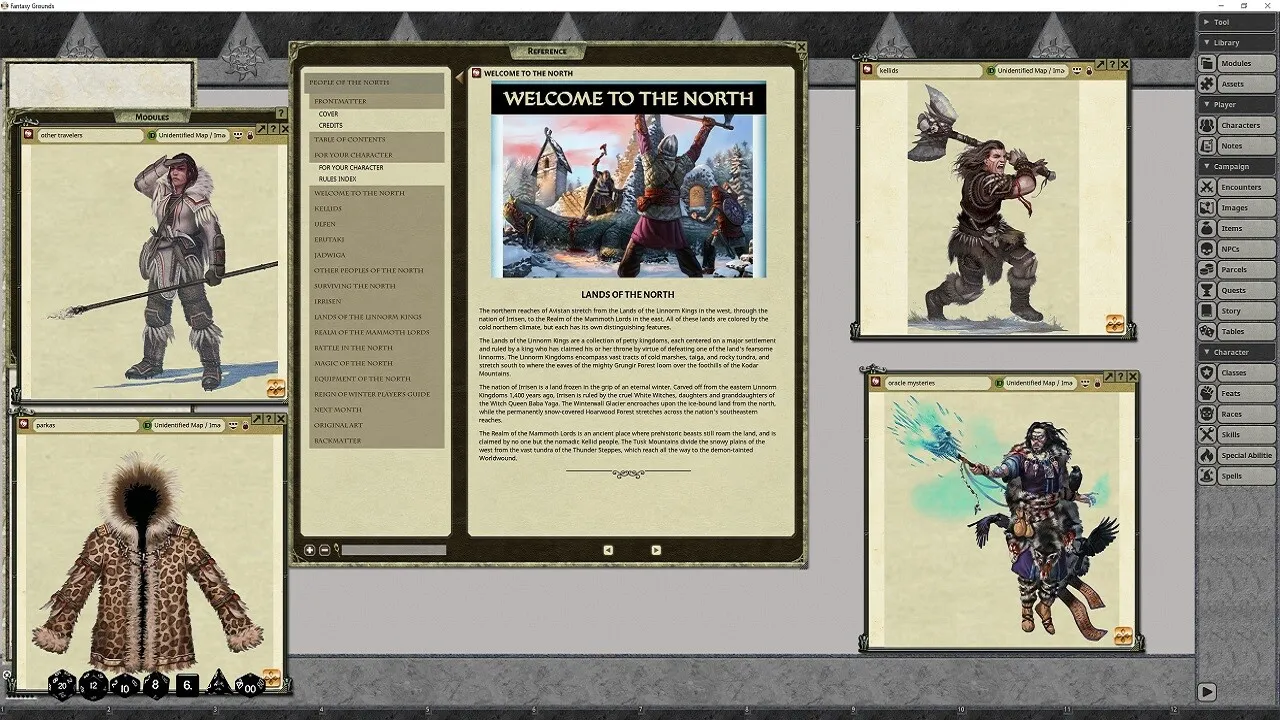Click the orange toolbar icon in kellids image
Screen dimensions: 1280x720
coord(1115,323)
